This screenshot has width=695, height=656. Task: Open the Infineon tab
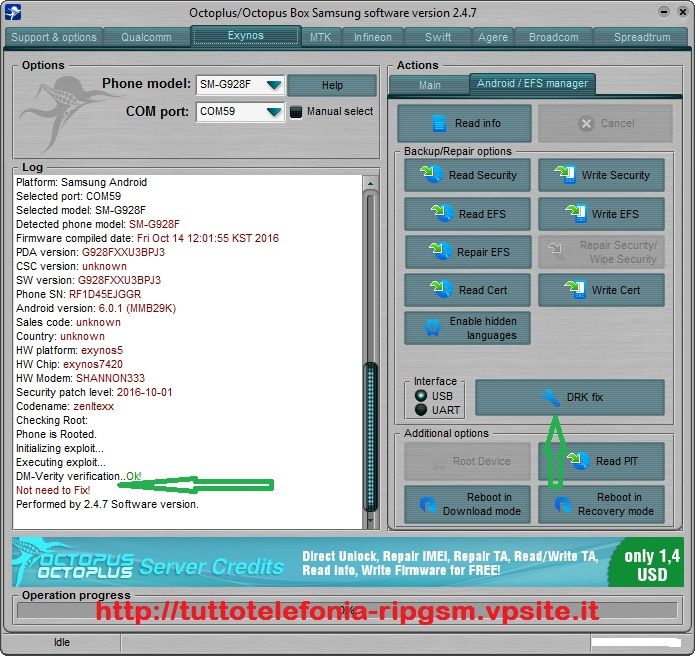(373, 37)
